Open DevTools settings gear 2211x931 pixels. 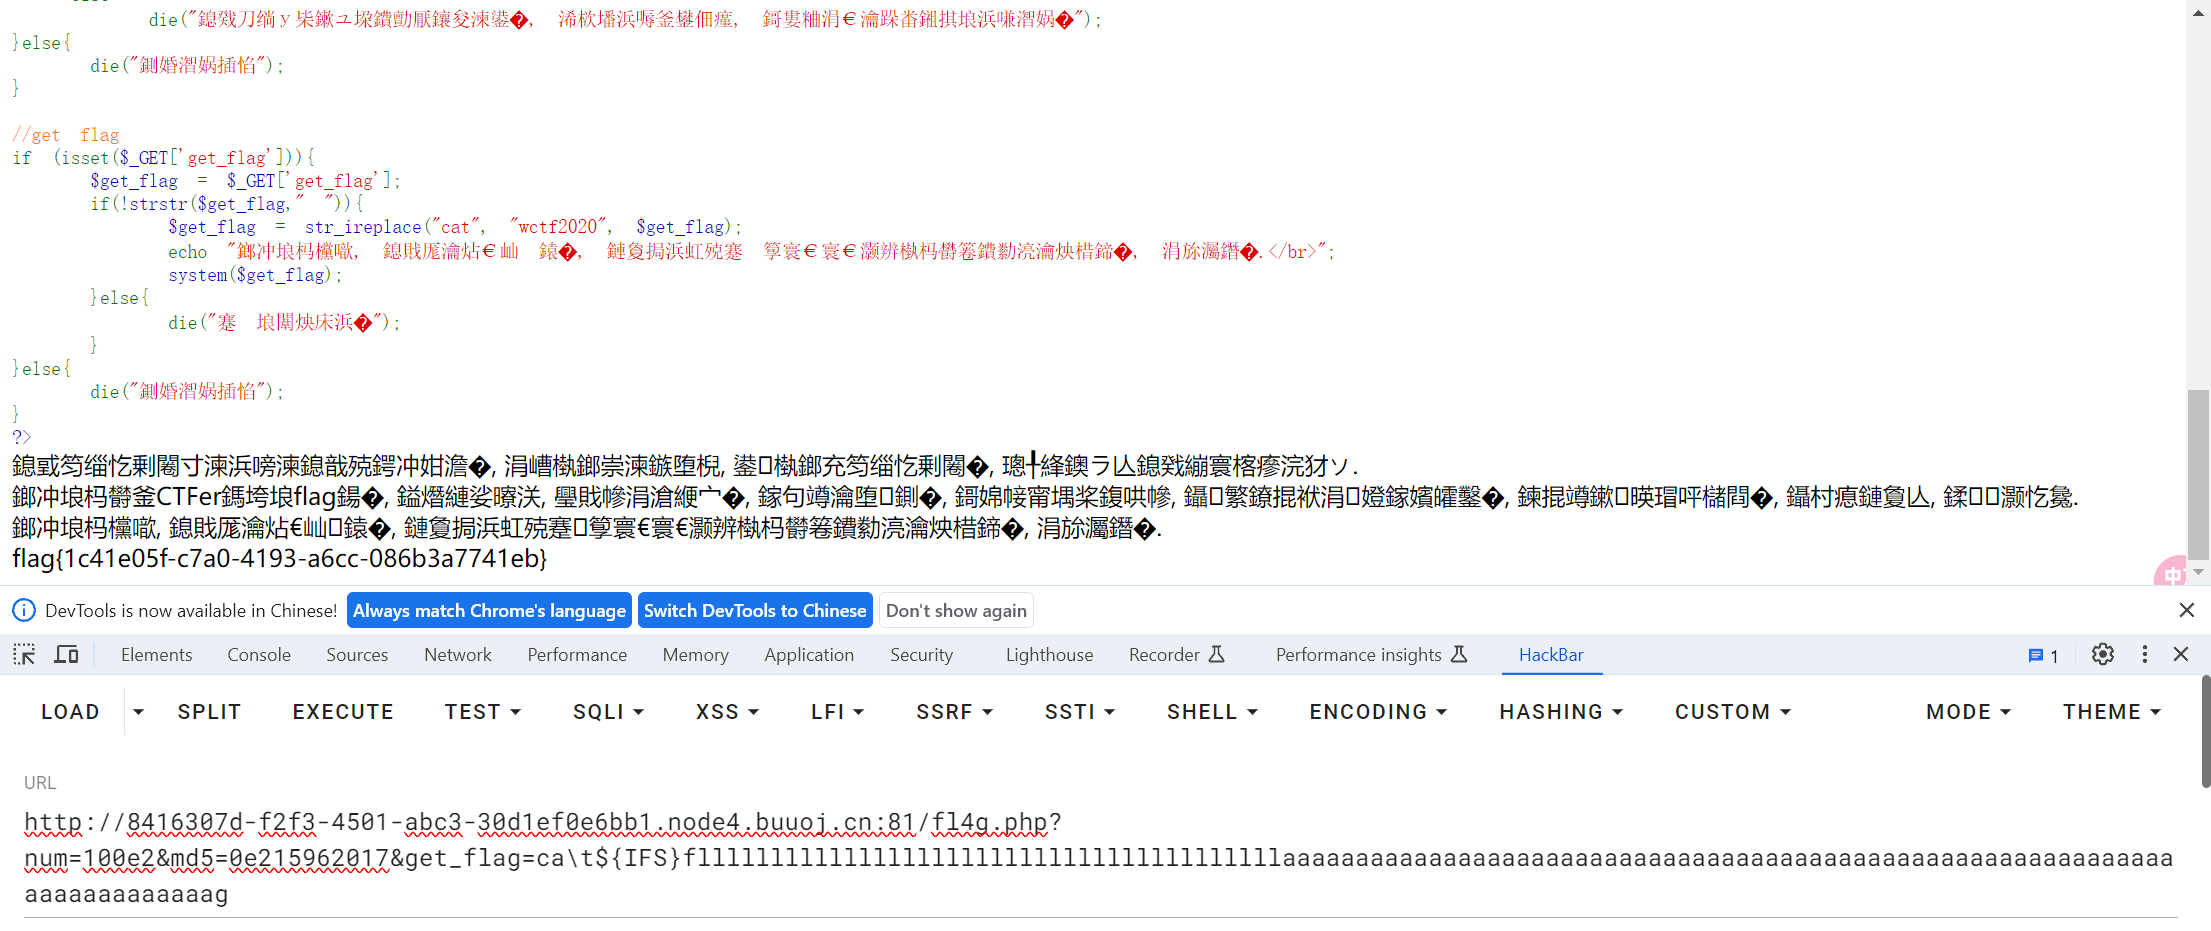click(2103, 655)
